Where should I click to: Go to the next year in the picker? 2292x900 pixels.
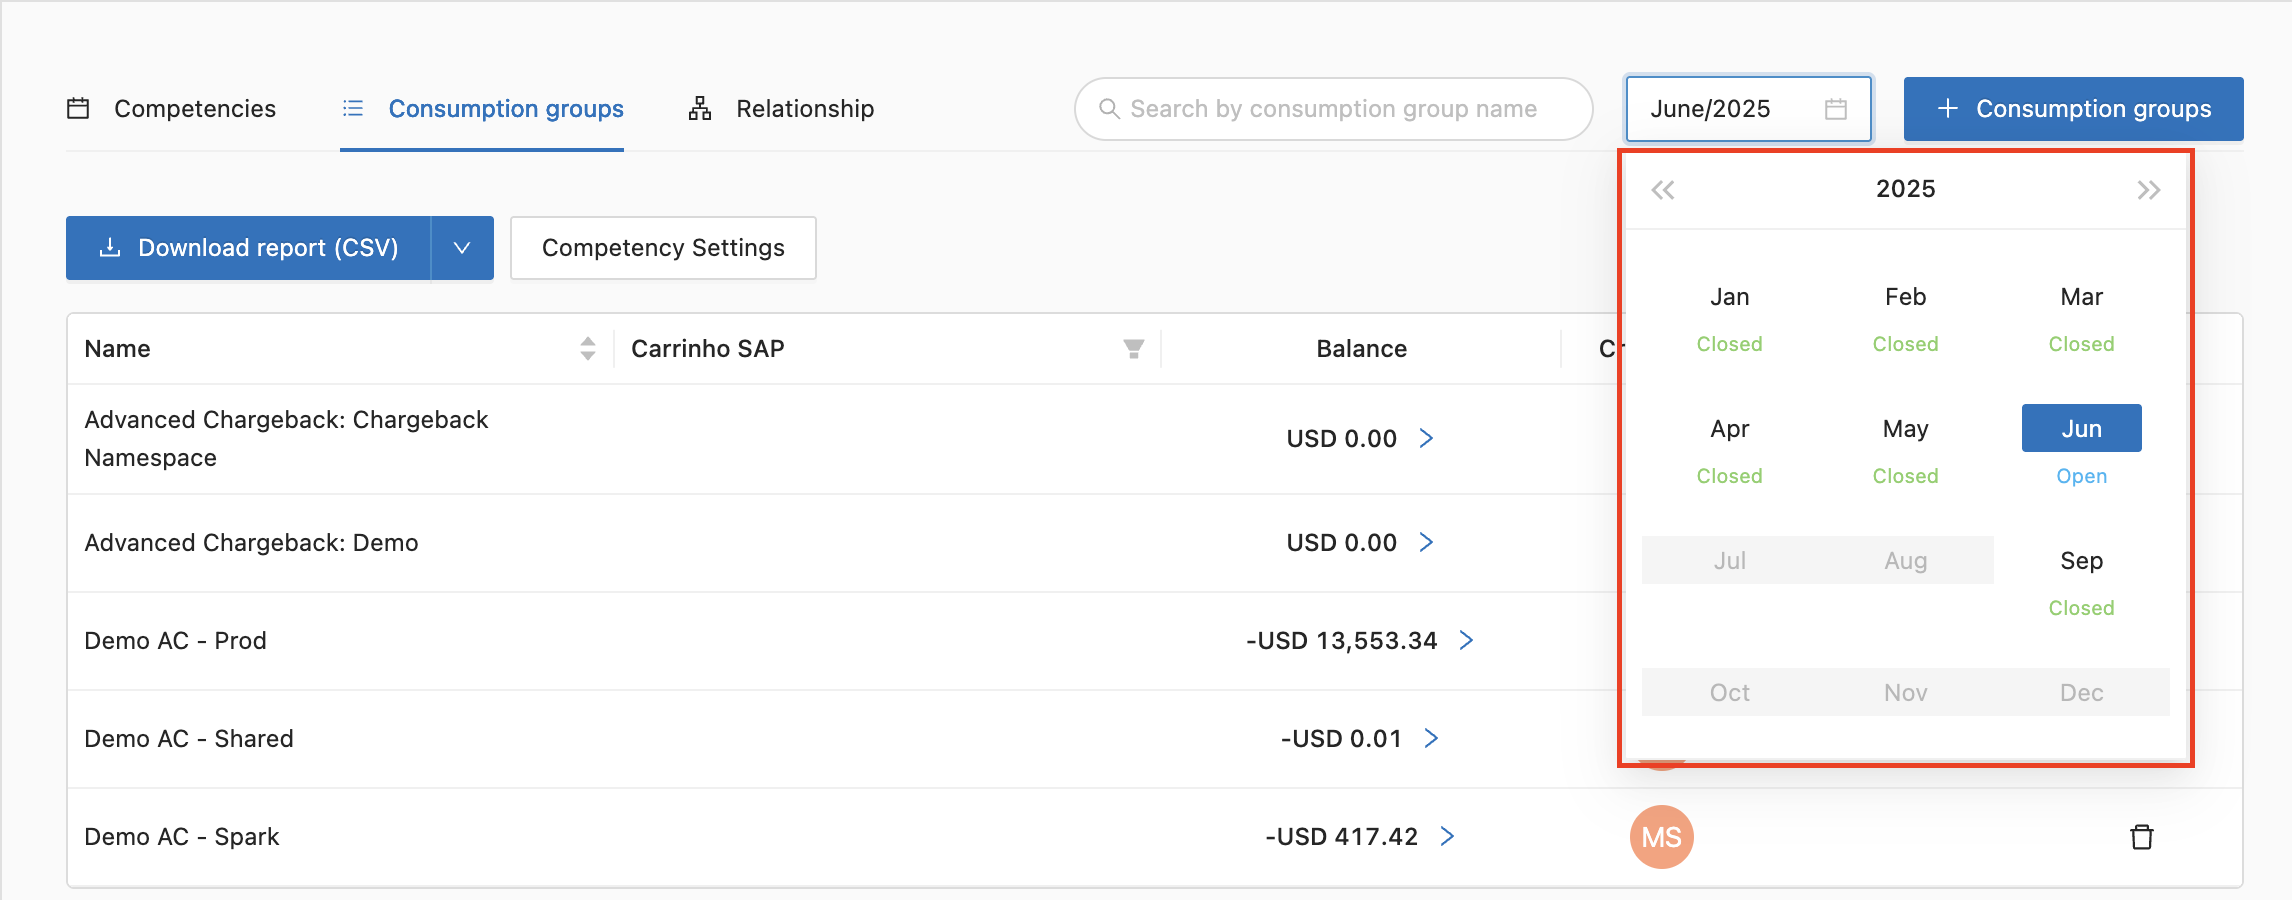click(x=2148, y=190)
